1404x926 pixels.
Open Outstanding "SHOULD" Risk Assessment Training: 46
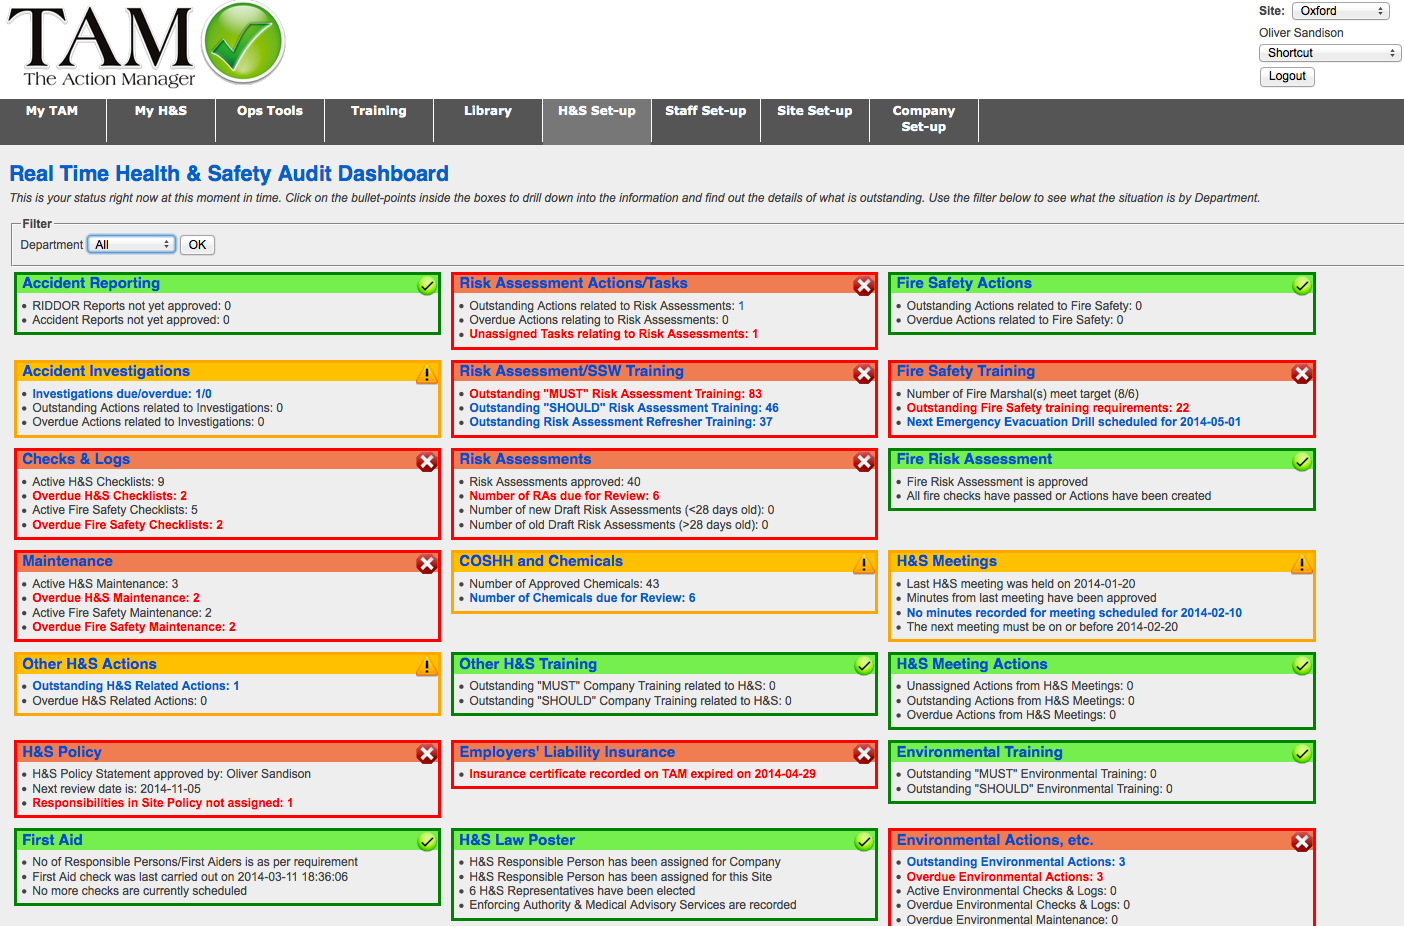[x=624, y=408]
